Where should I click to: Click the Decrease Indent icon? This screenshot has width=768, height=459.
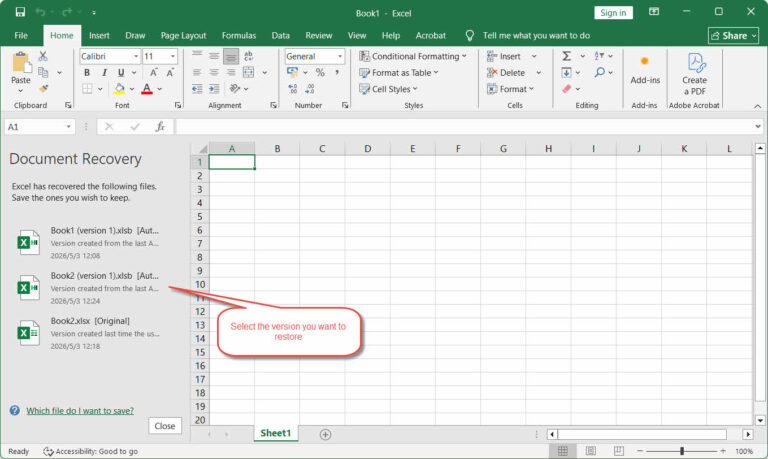point(197,89)
